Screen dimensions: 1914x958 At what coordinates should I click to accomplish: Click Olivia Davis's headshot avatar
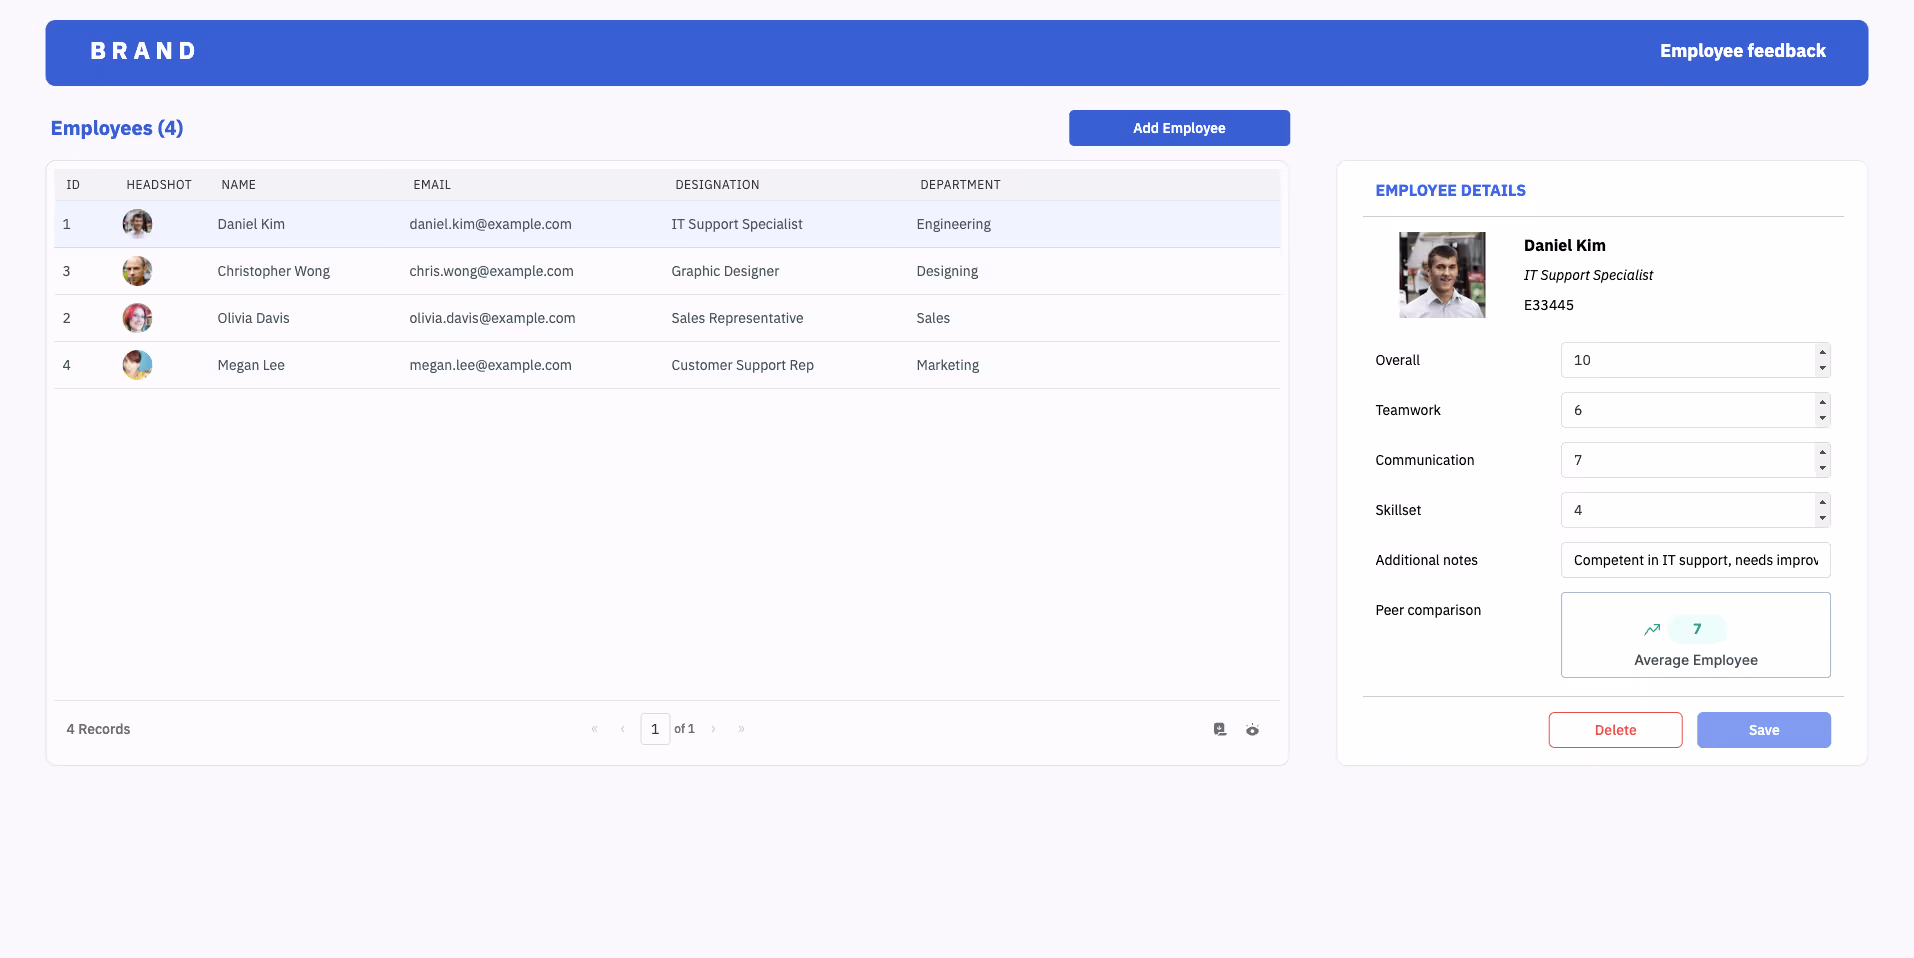pyautogui.click(x=137, y=318)
